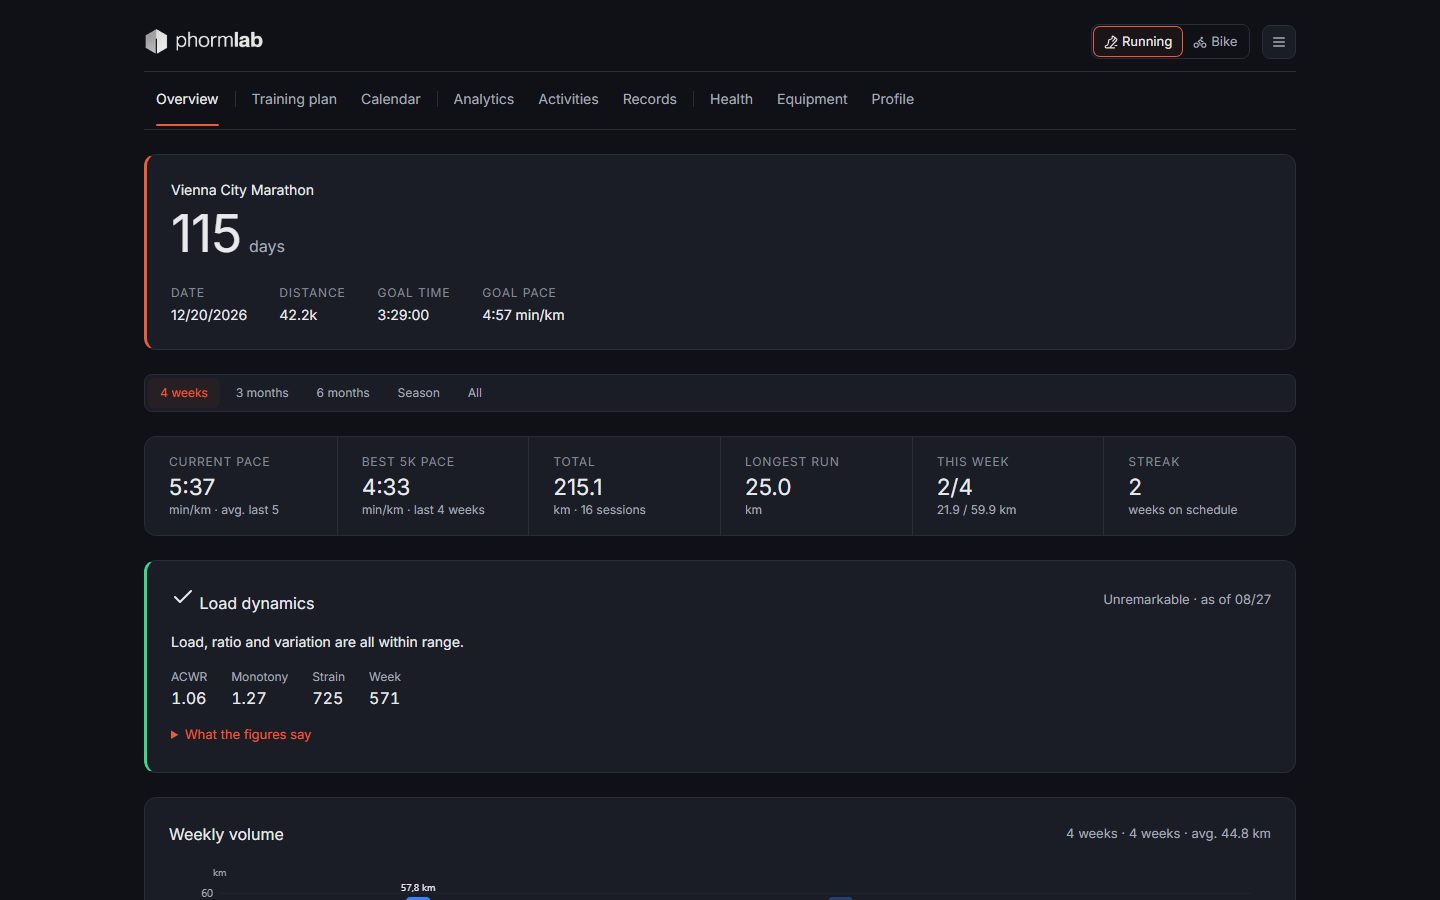The image size is (1440, 900).
Task: Click the Week load value 571
Action: [384, 698]
